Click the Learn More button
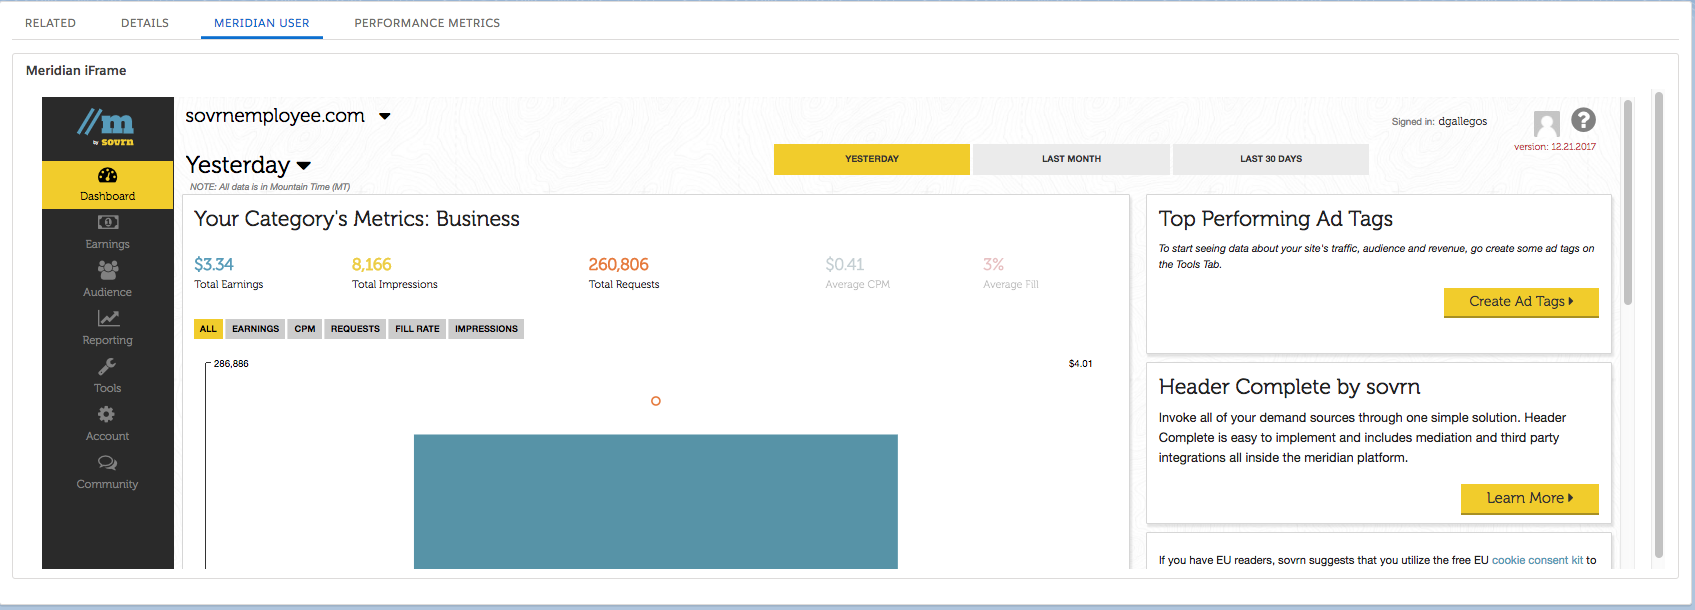 (x=1530, y=498)
